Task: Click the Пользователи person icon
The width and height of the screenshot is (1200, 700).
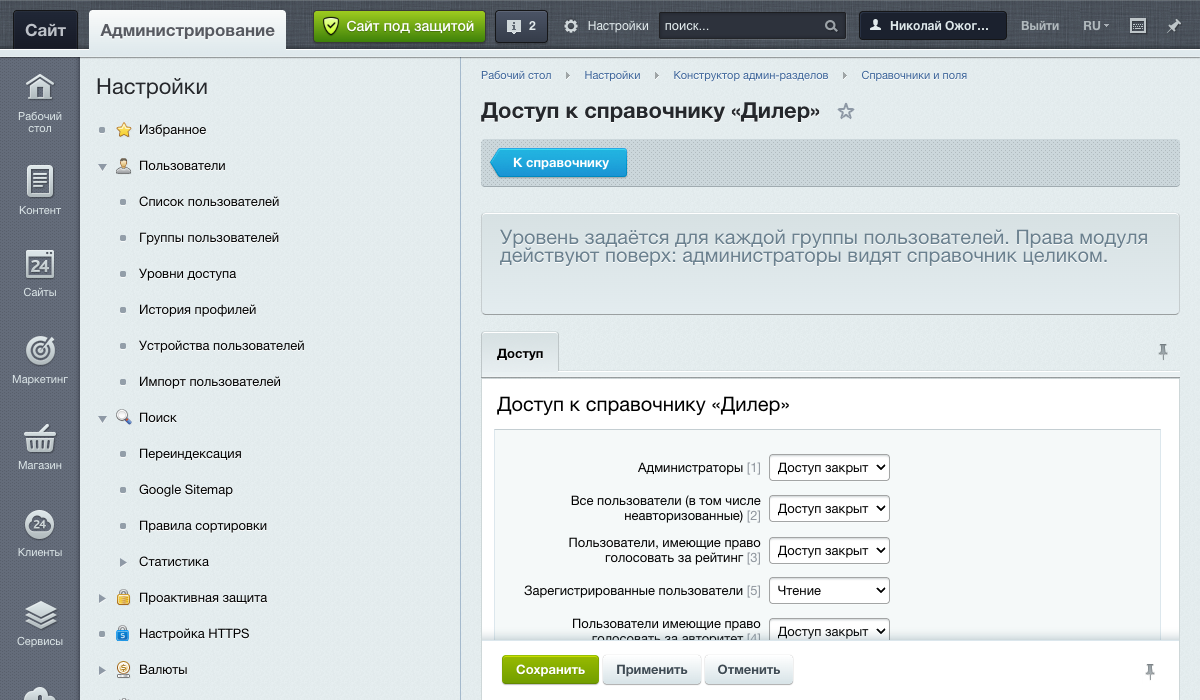Action: (124, 166)
